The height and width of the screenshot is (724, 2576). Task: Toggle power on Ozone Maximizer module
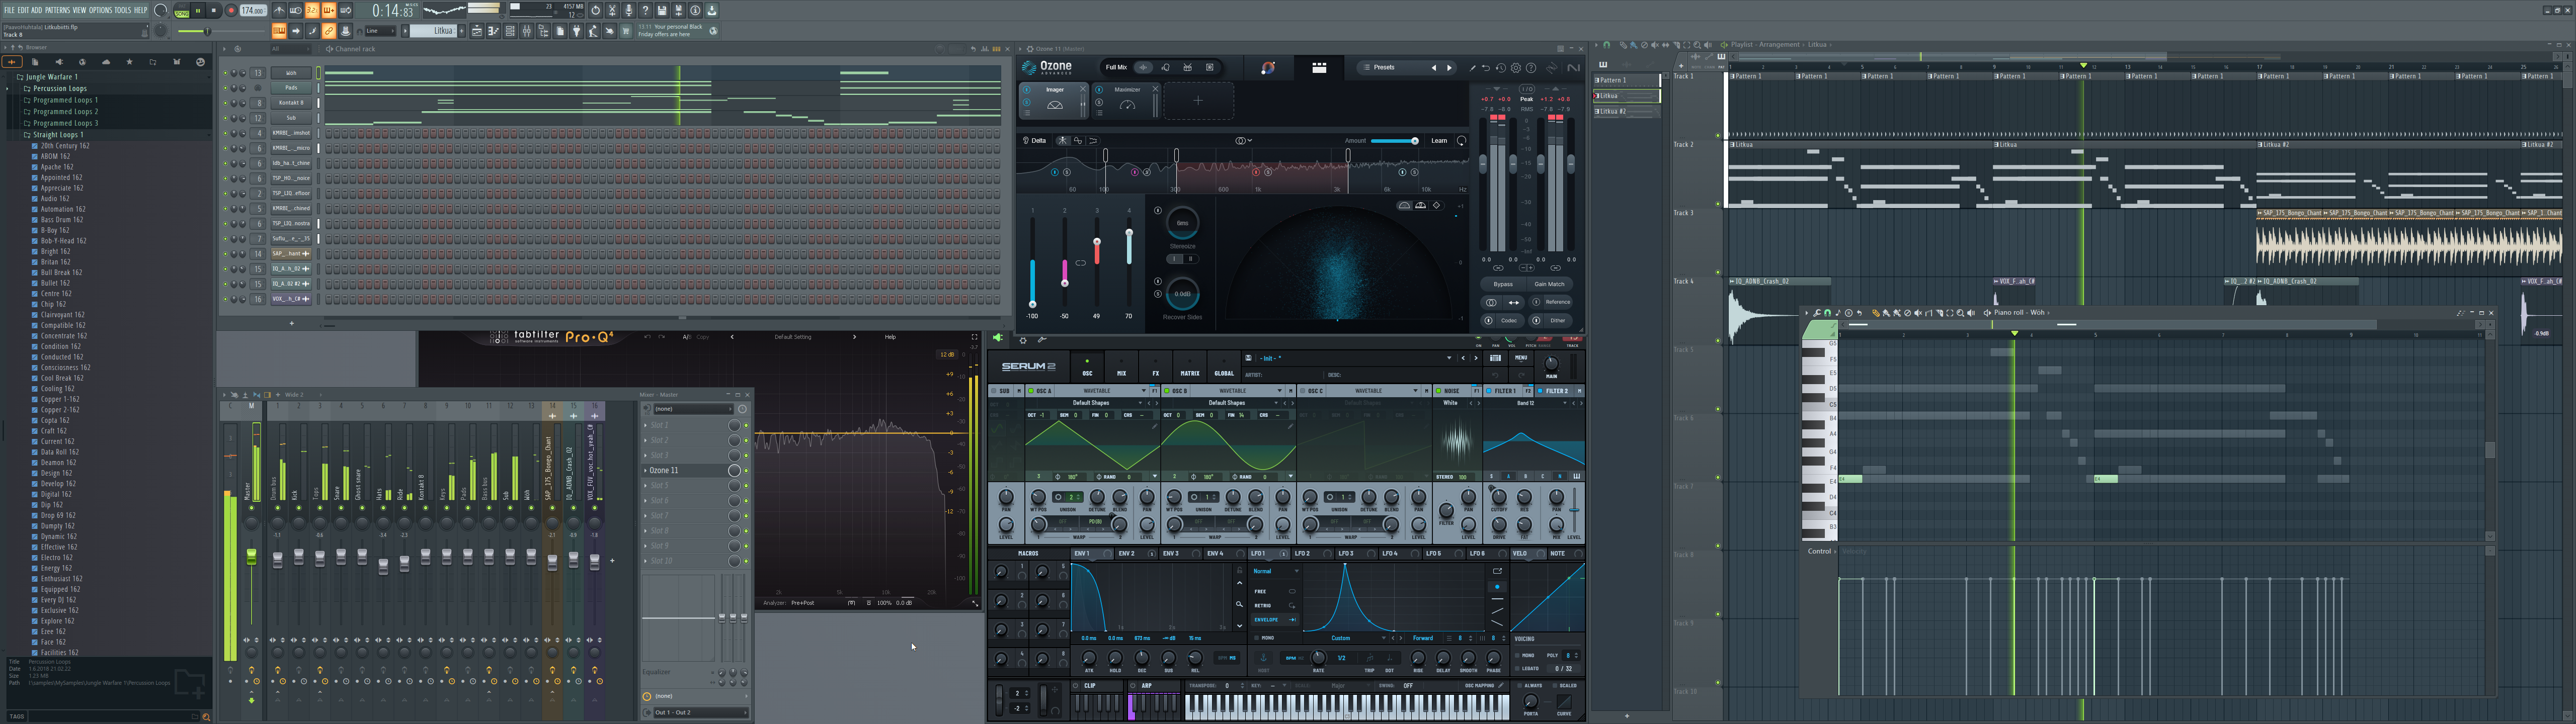[x=1099, y=90]
